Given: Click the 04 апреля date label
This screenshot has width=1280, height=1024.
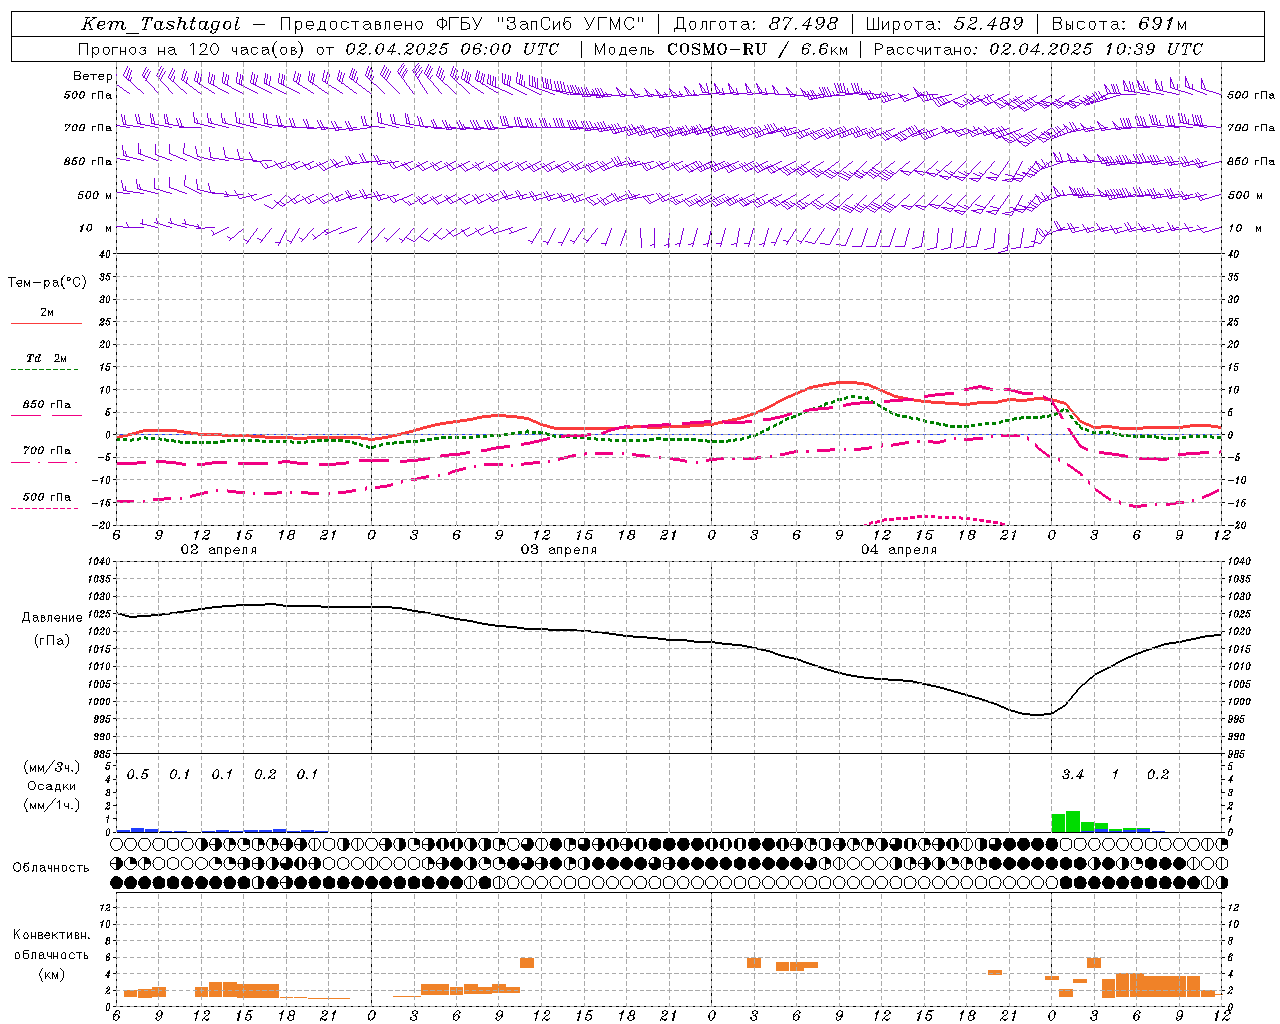Looking at the screenshot, I should tap(898, 550).
